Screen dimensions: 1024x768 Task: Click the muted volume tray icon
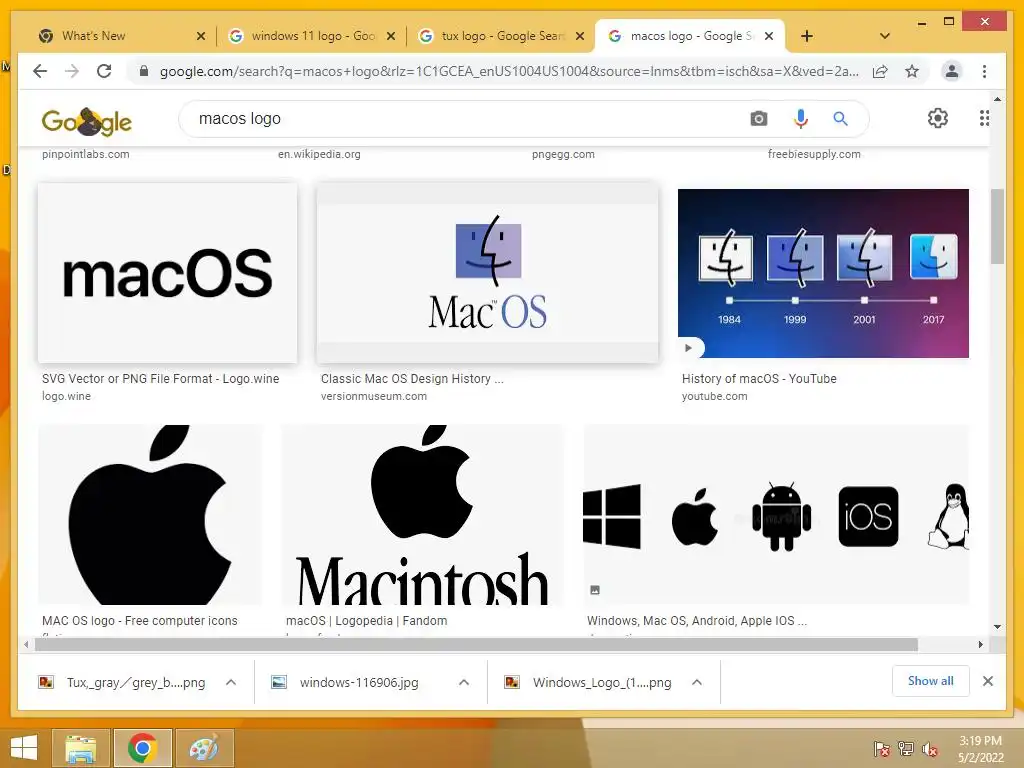pos(930,749)
